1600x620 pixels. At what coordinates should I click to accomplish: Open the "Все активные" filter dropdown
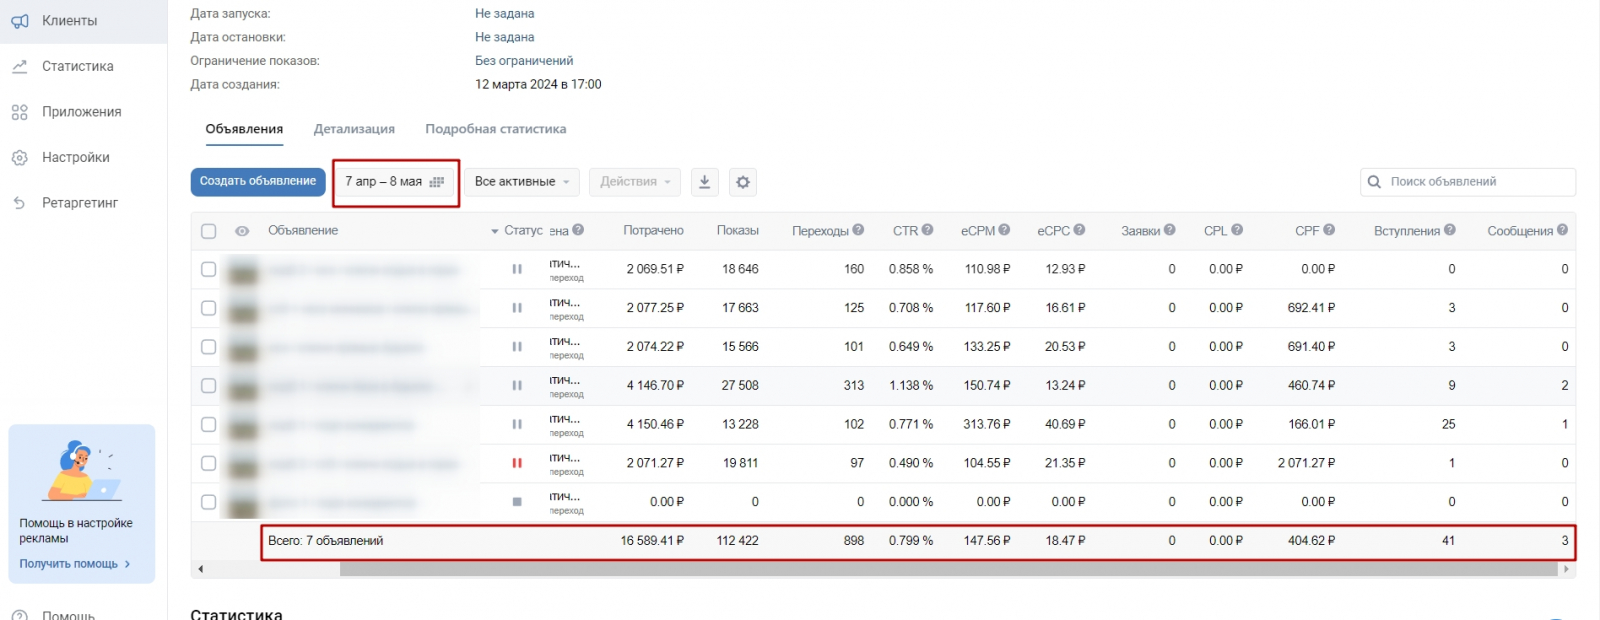point(521,182)
